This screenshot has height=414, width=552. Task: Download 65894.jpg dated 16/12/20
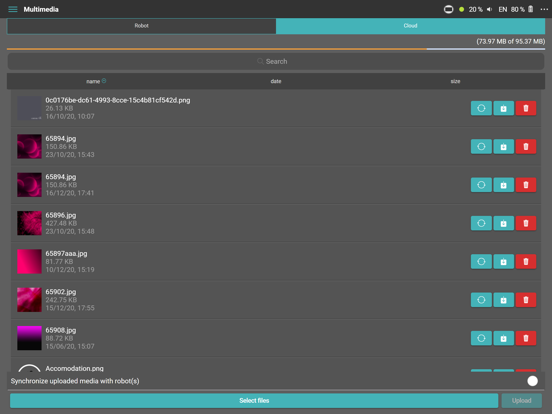click(503, 185)
